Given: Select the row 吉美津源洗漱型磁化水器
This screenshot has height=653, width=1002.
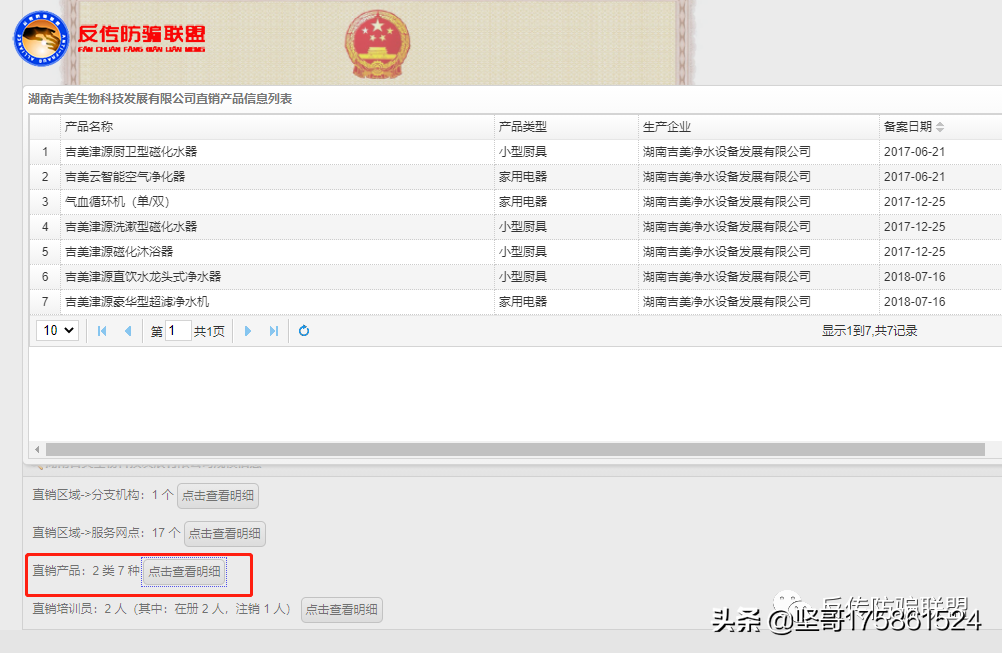Looking at the screenshot, I should (515, 227).
